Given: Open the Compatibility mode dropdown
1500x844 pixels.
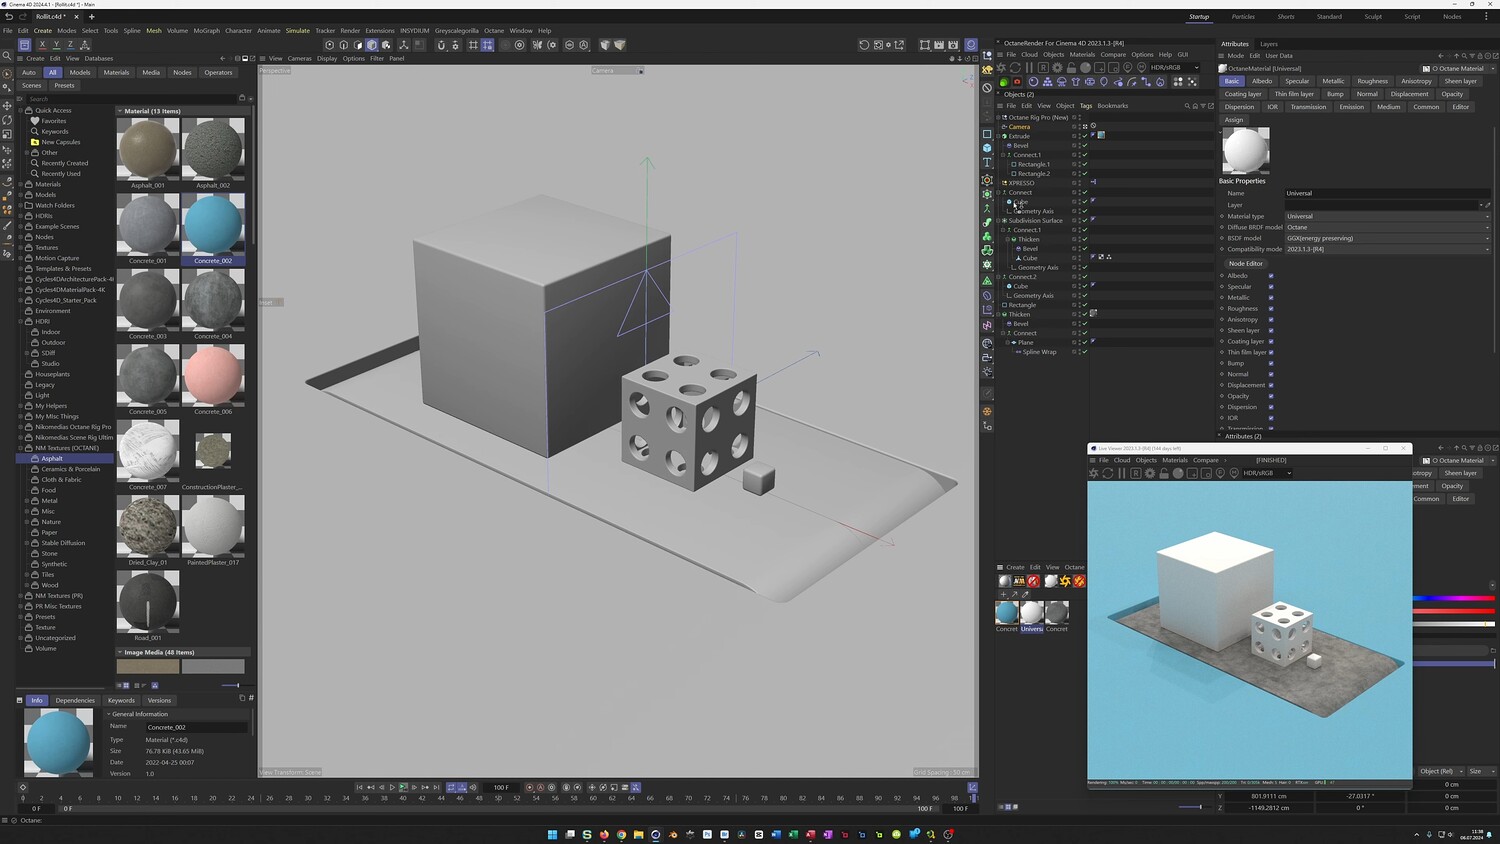Looking at the screenshot, I should pos(1388,249).
